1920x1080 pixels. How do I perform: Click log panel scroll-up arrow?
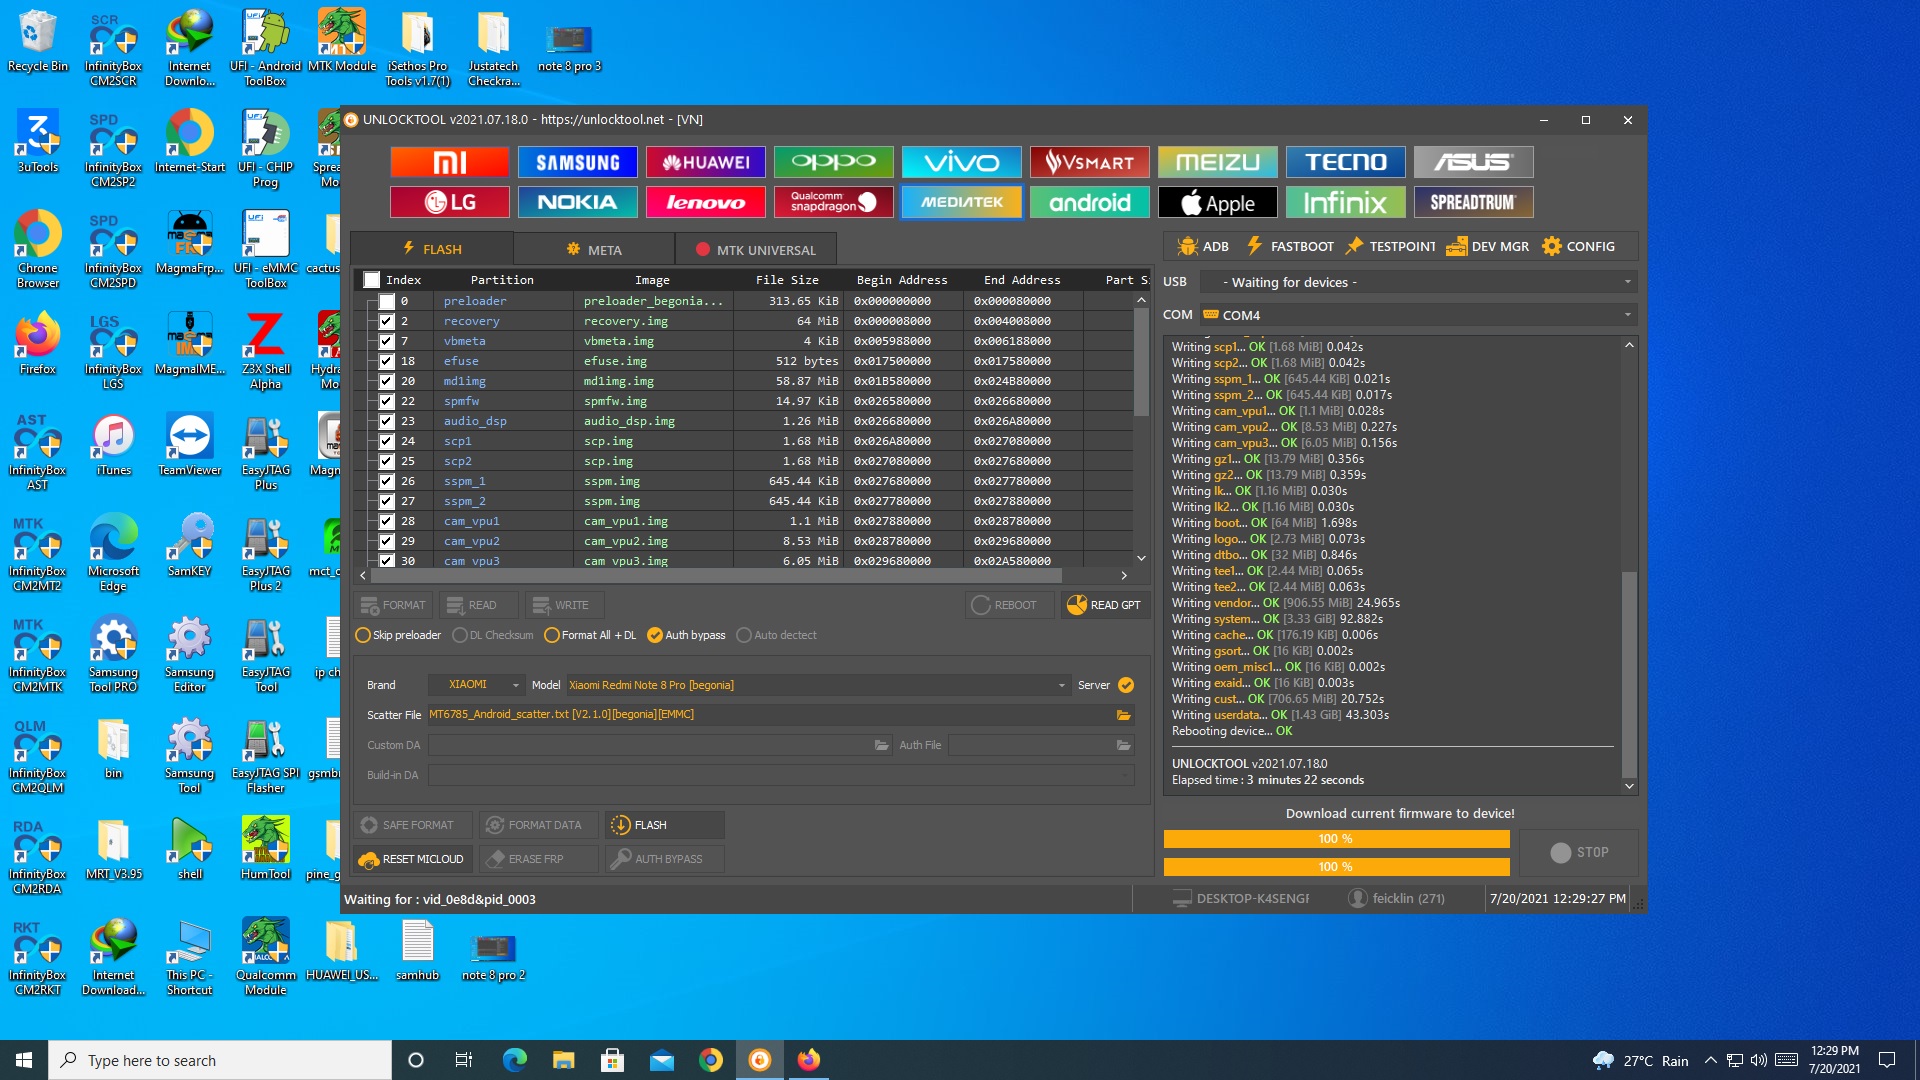(1629, 345)
